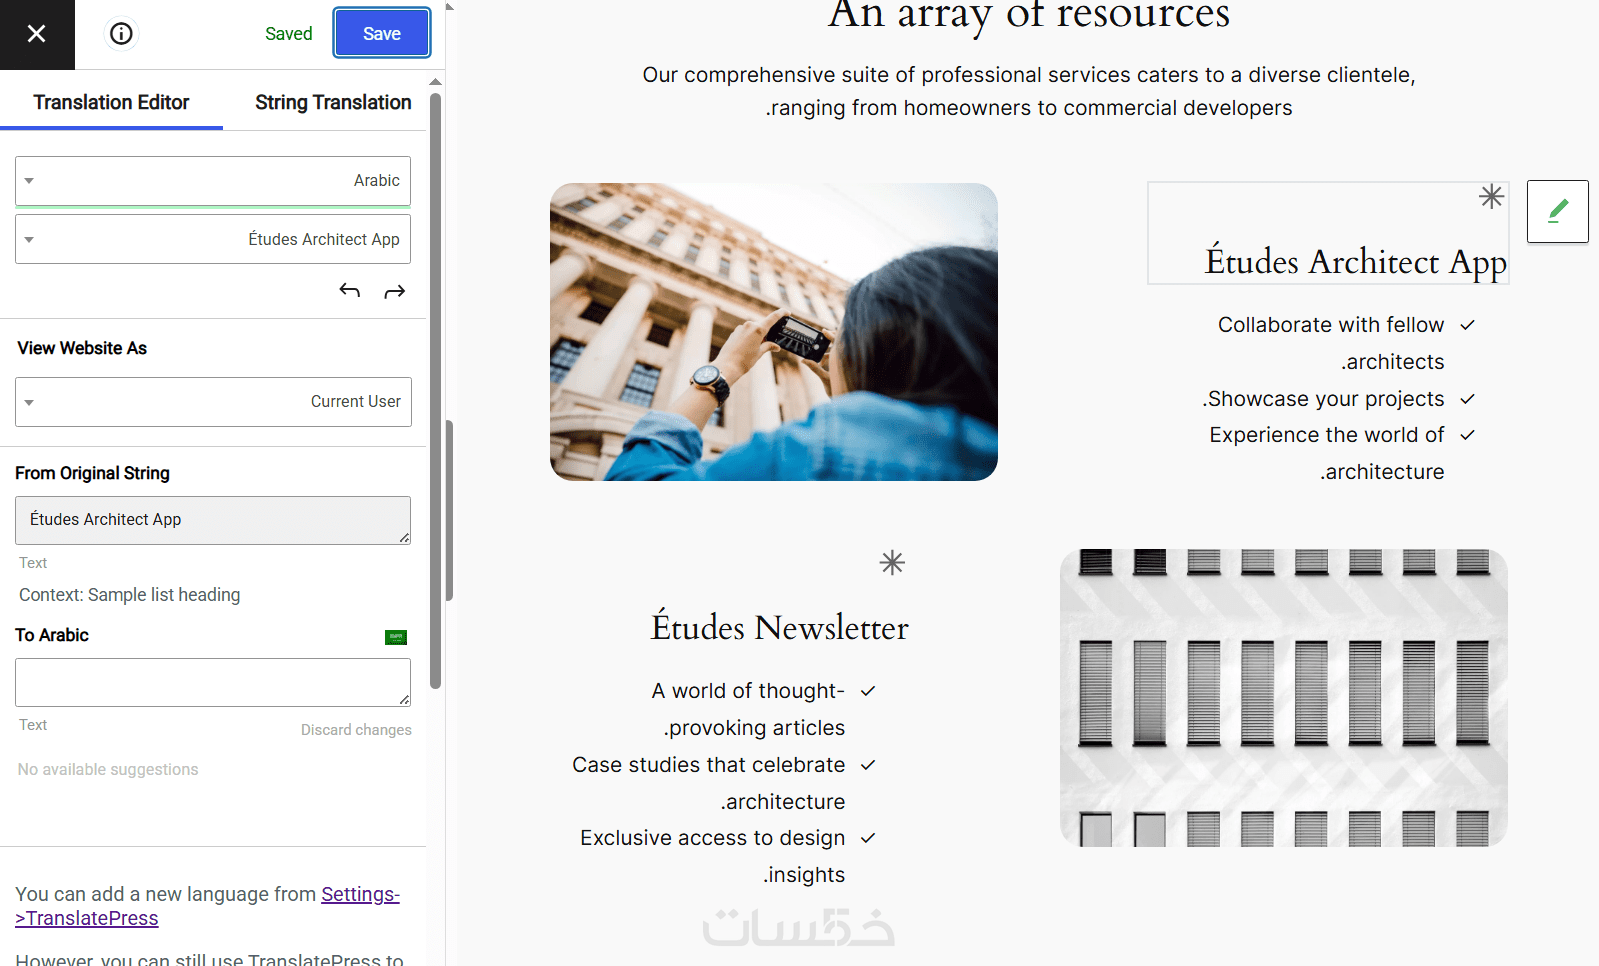Viewport: 1599px width, 966px height.
Task: Switch to the String Translation tab
Action: pyautogui.click(x=333, y=102)
